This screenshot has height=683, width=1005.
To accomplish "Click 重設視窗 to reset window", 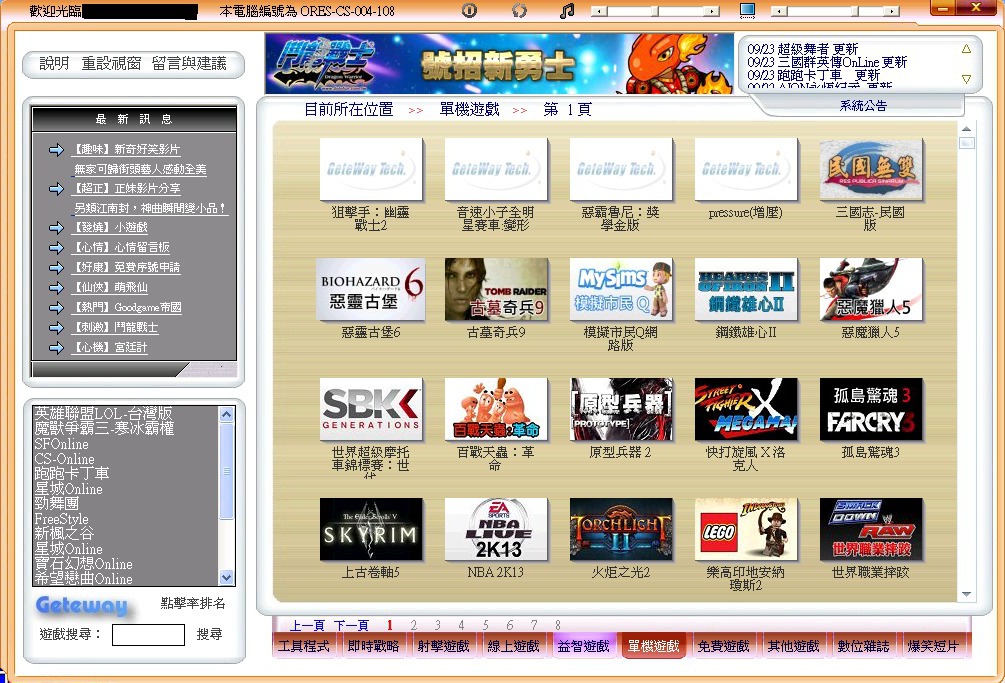I will pyautogui.click(x=111, y=63).
